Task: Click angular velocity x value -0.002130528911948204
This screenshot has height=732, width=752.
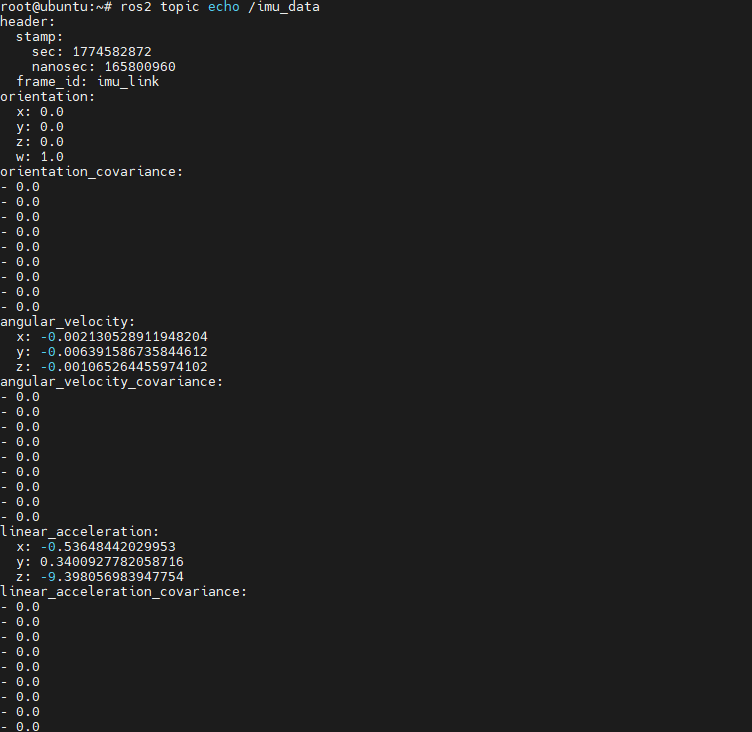Action: click(x=124, y=337)
